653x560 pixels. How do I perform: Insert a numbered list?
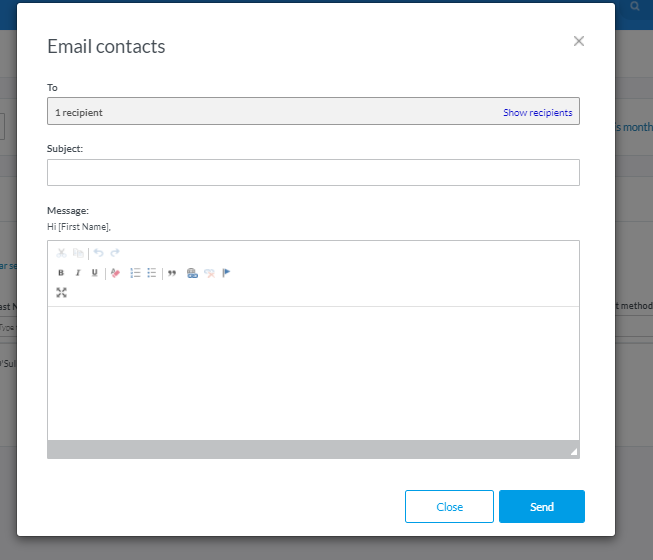(135, 273)
